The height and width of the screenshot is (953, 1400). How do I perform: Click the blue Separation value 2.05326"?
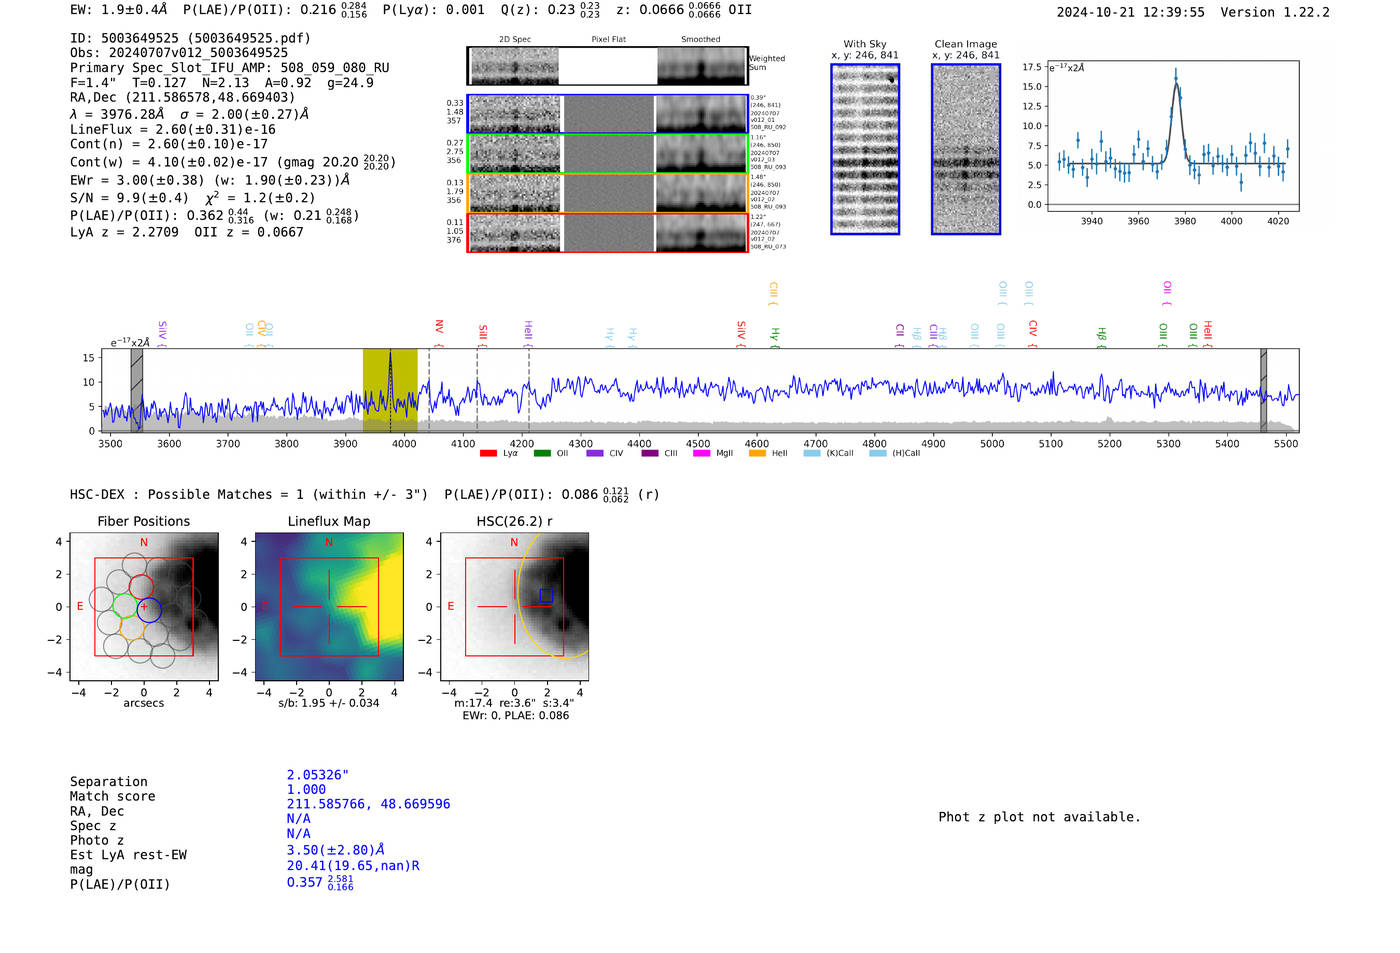(x=318, y=775)
